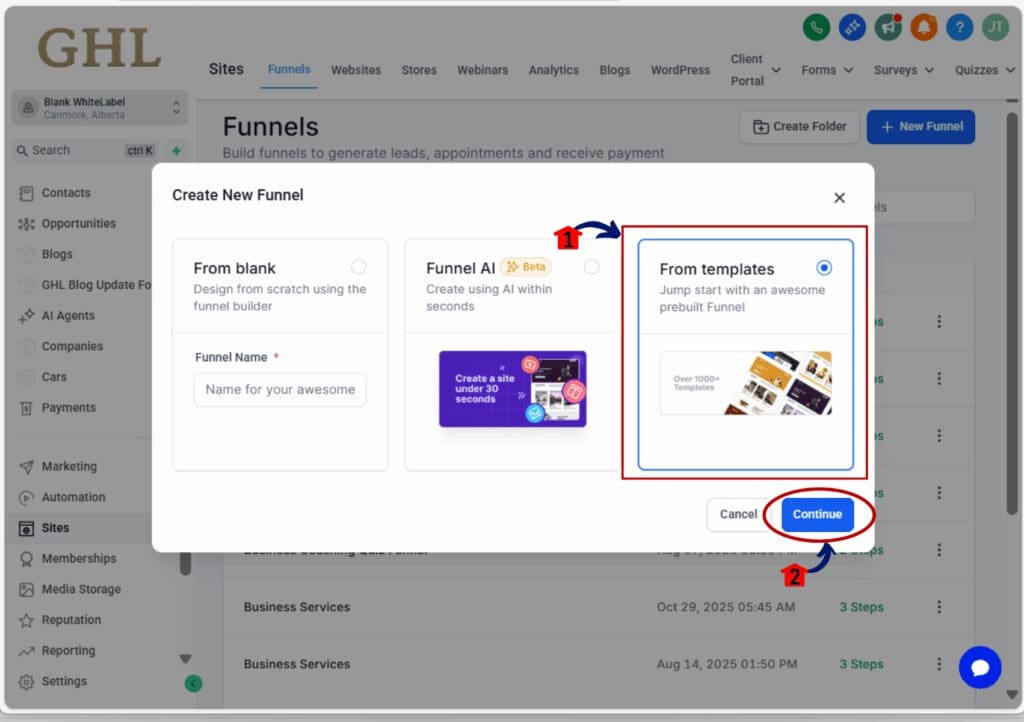Image resolution: width=1024 pixels, height=722 pixels.
Task: Switch to the Websites tab
Action: pyautogui.click(x=356, y=70)
